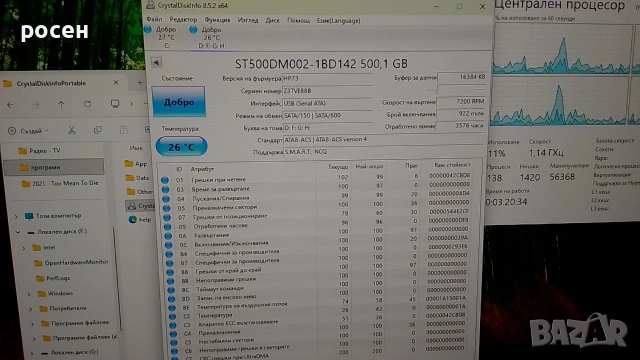Click the firmware version field HP73

327,78
